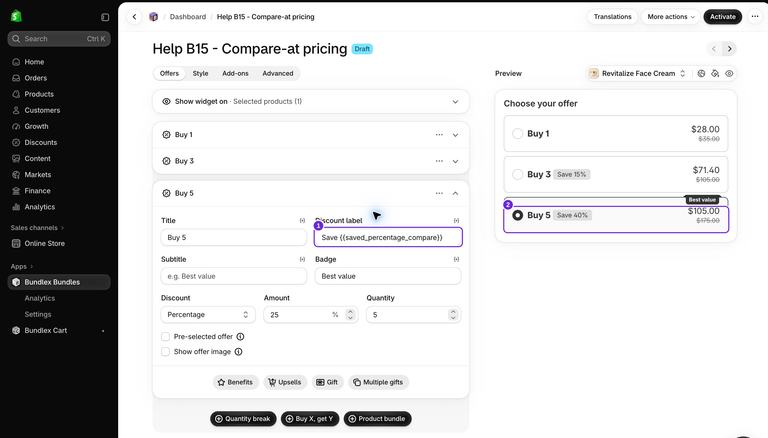The height and width of the screenshot is (438, 768).
Task: Click the variable insert icon beside Title
Action: (302, 220)
